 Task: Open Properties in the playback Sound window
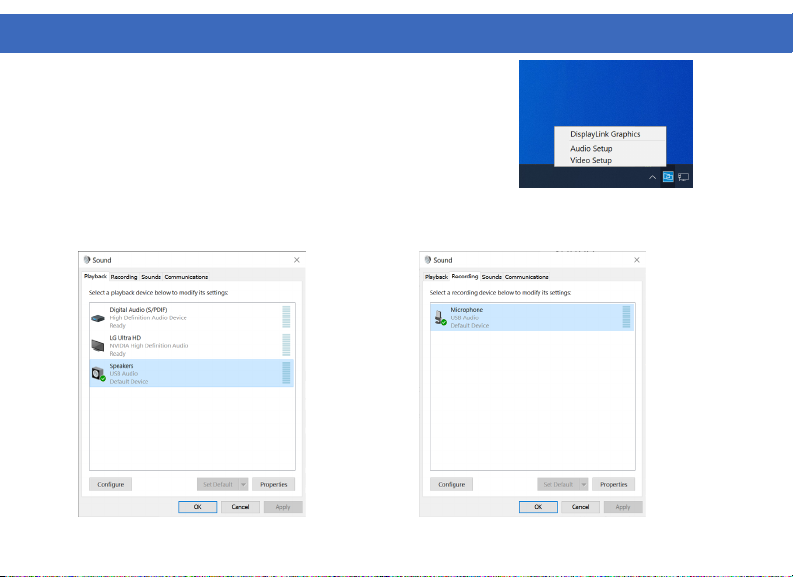274,484
